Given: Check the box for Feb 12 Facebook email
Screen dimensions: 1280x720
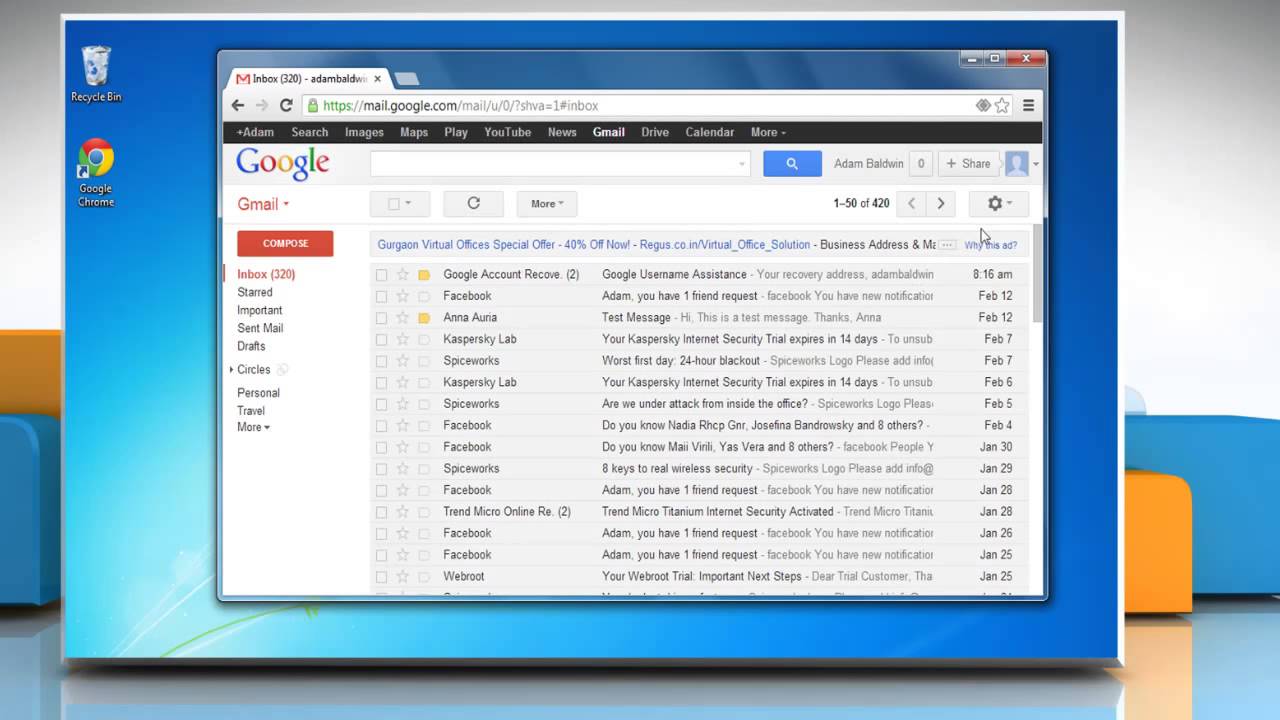Looking at the screenshot, I should [x=381, y=296].
